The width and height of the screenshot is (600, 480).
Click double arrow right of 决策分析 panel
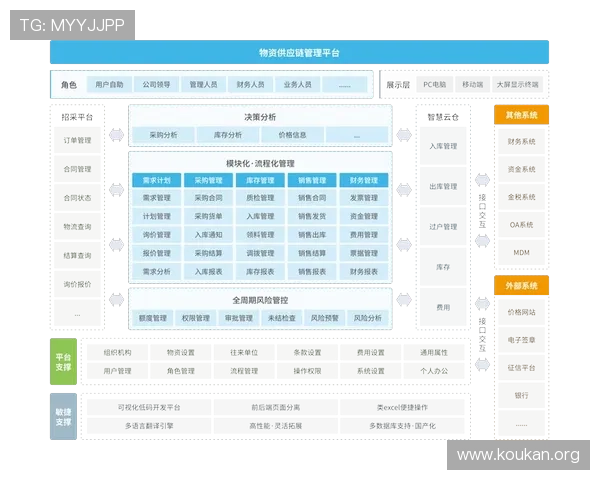pos(405,134)
